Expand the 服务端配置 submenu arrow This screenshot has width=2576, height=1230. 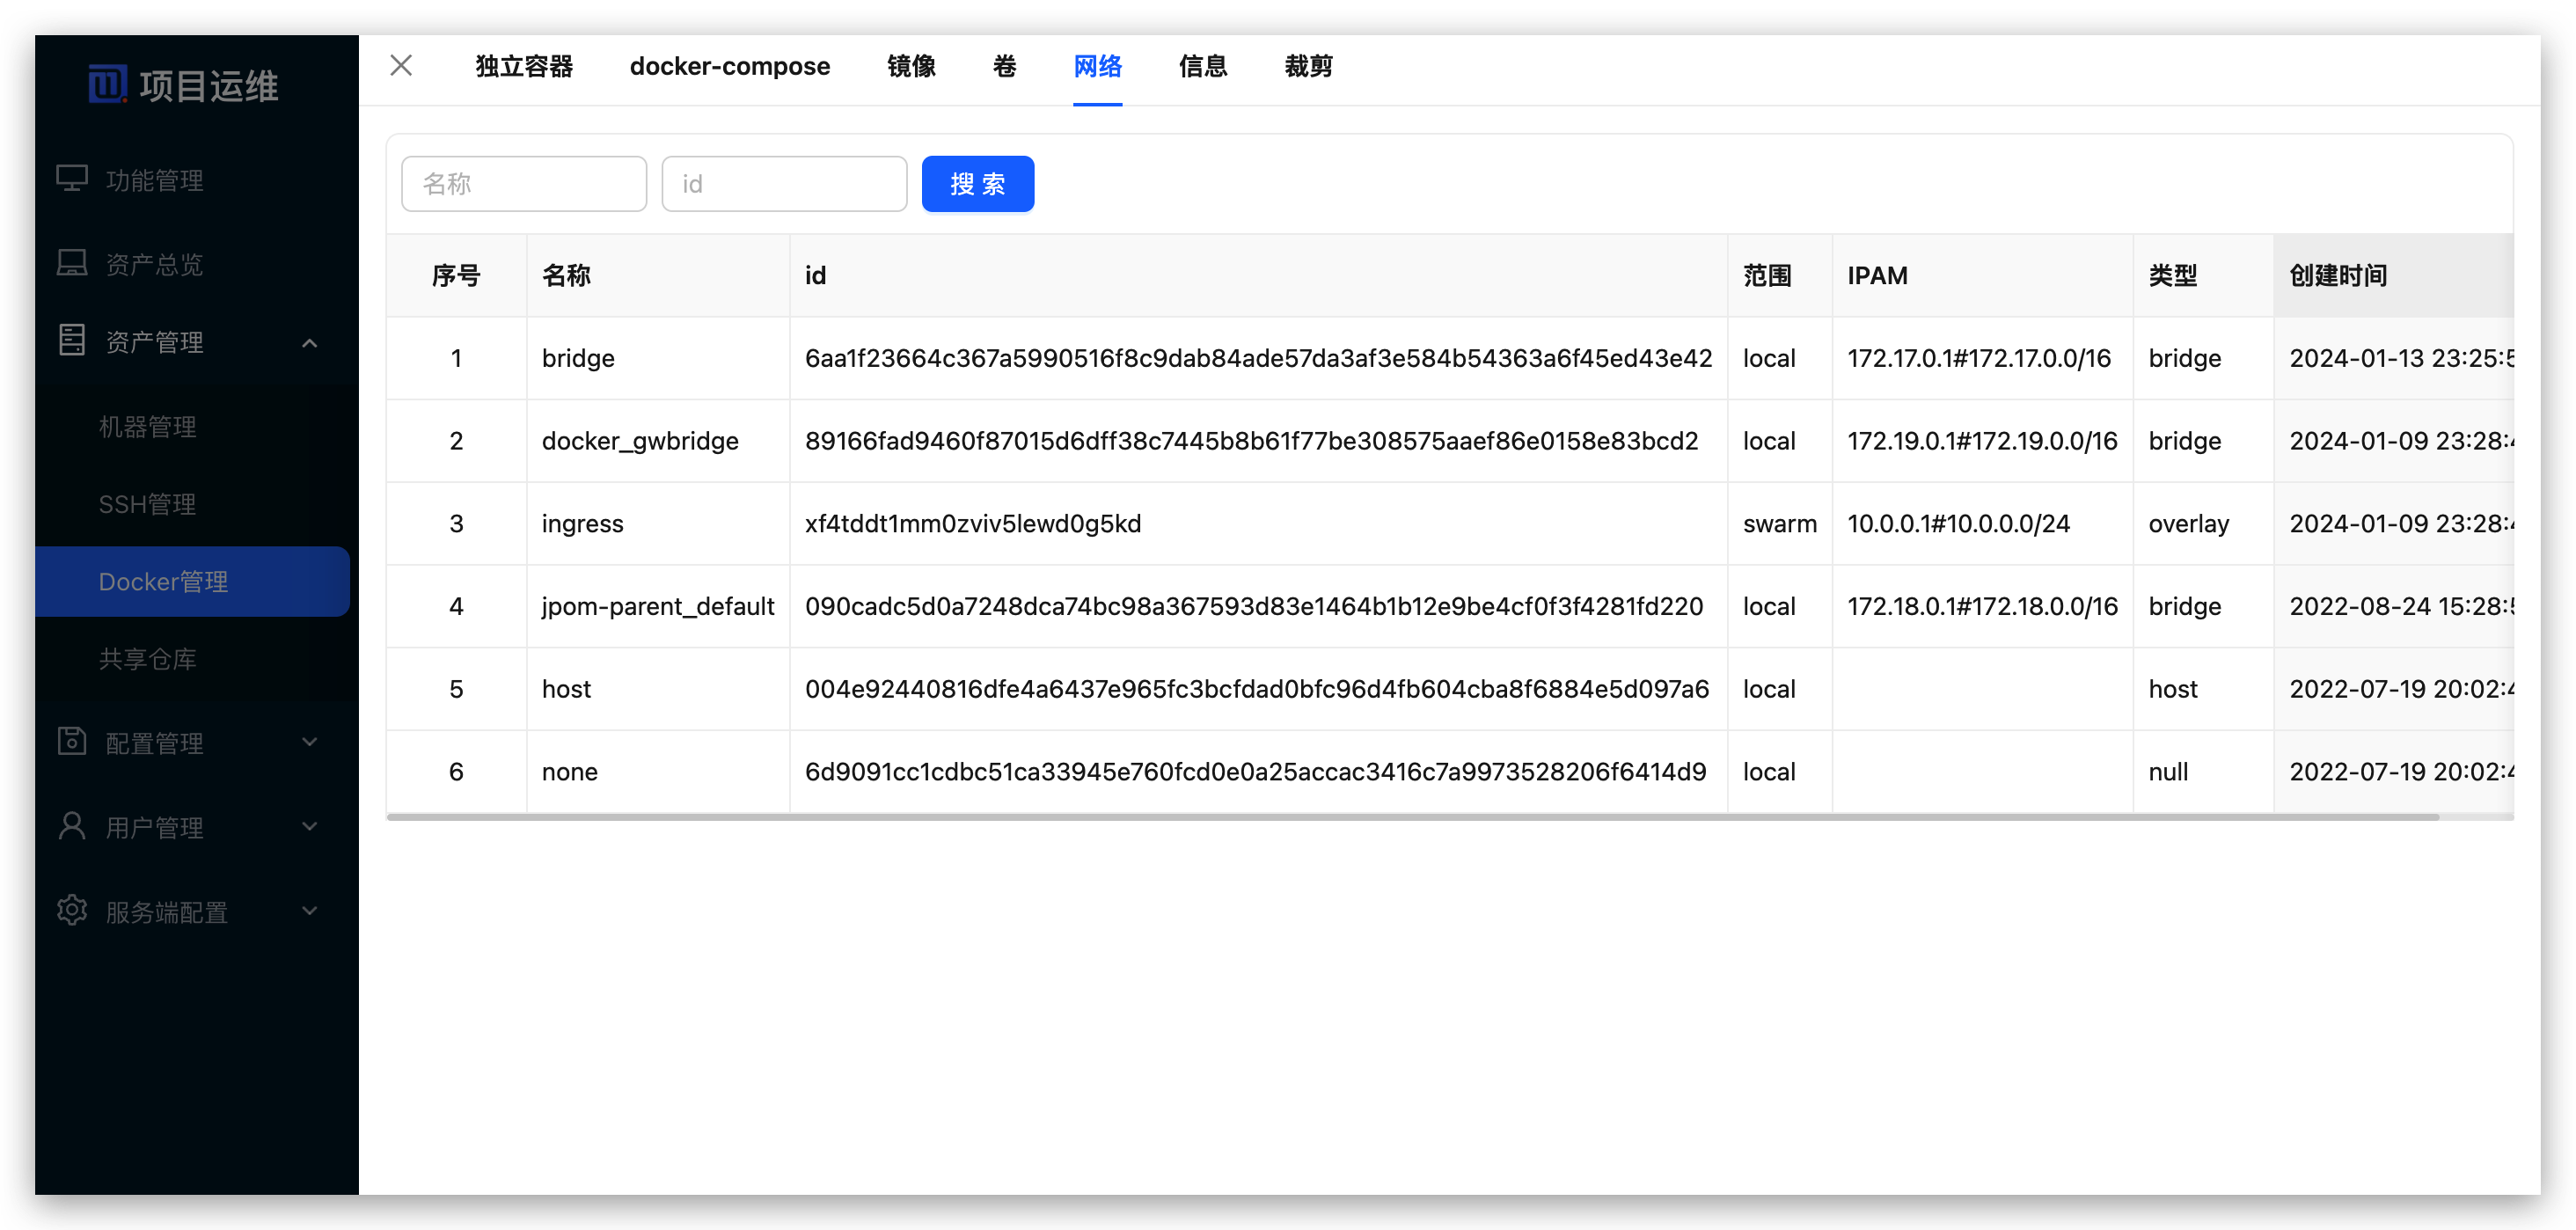(310, 911)
